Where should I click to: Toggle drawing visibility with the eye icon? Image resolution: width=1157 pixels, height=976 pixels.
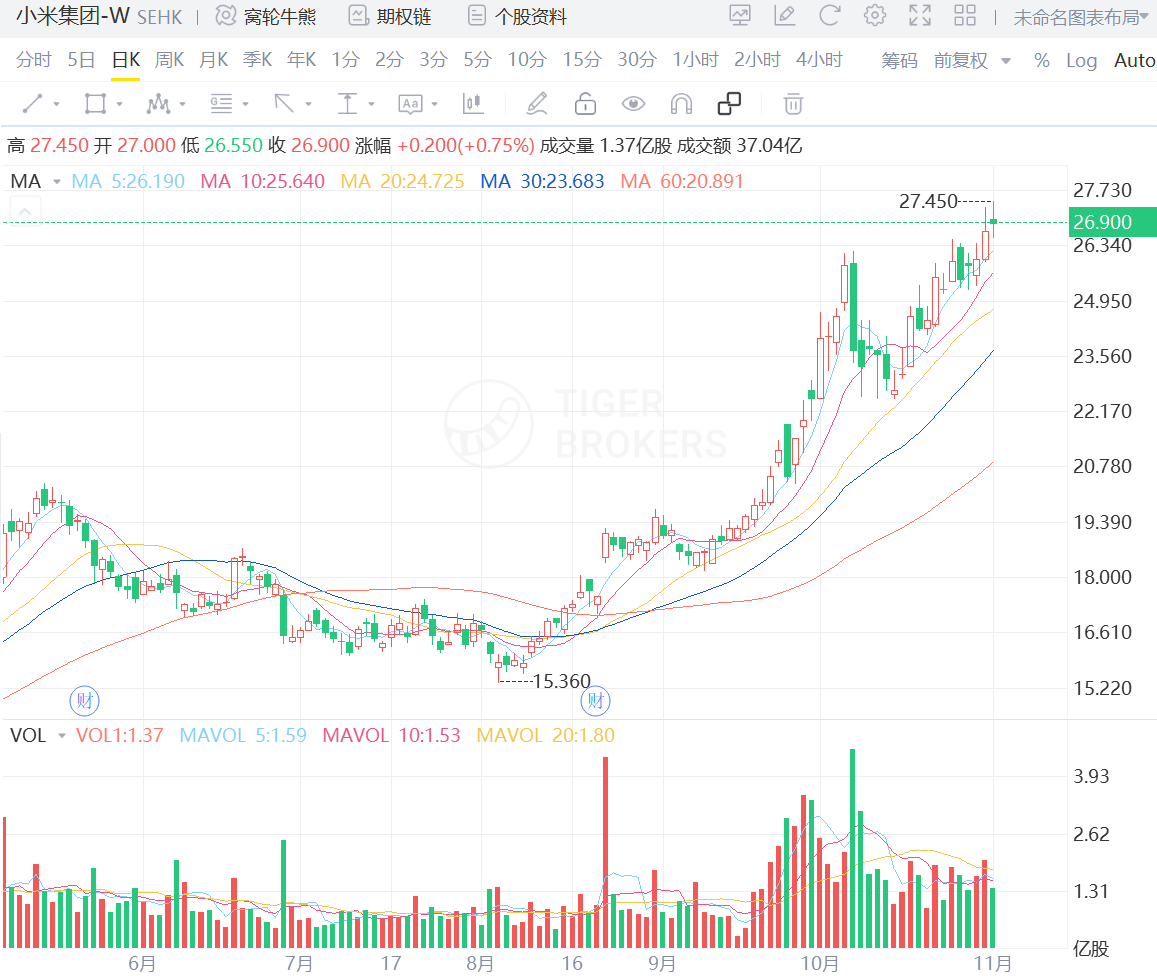(x=632, y=103)
